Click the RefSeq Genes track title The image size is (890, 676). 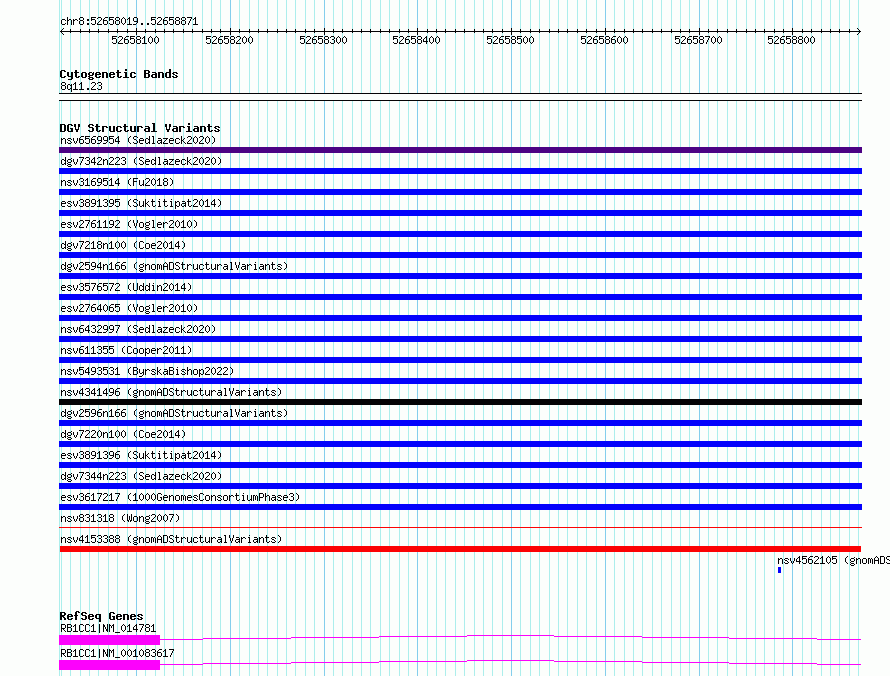point(101,616)
